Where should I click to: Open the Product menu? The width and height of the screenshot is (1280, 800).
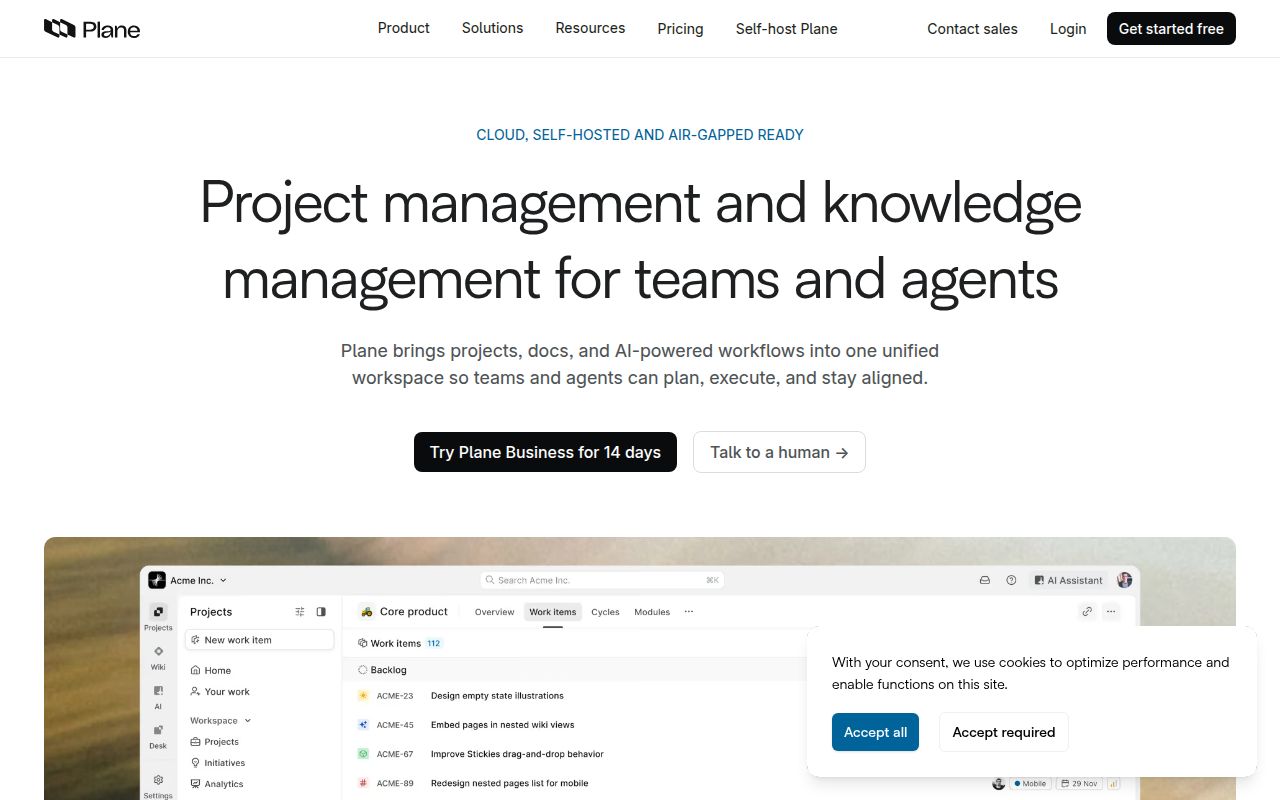[x=404, y=28]
